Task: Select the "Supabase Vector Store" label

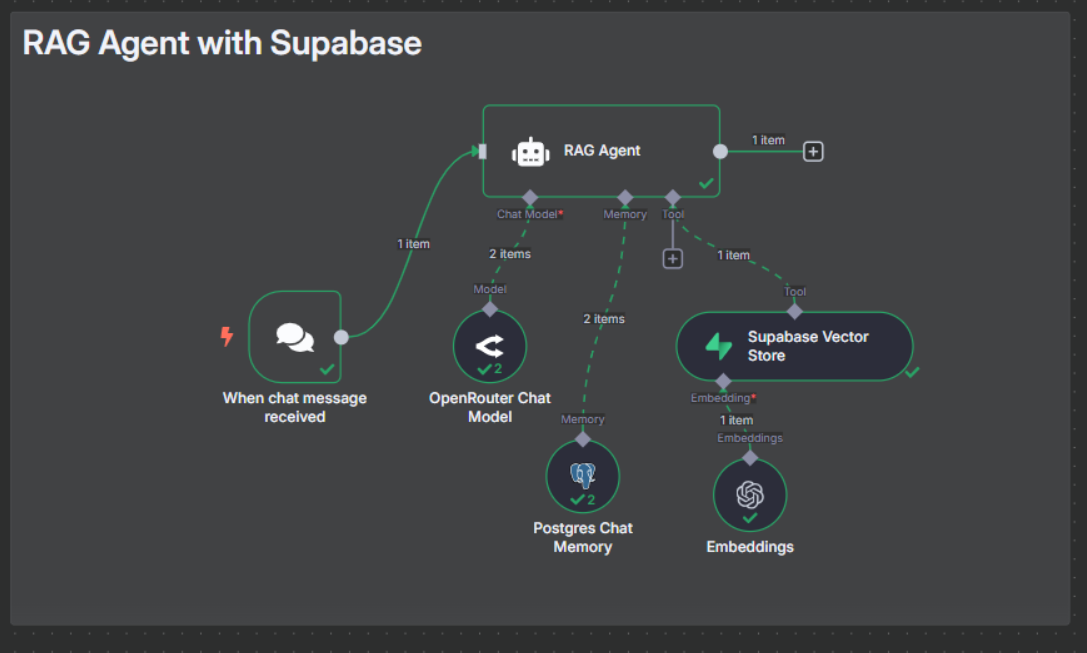Action: tap(808, 346)
